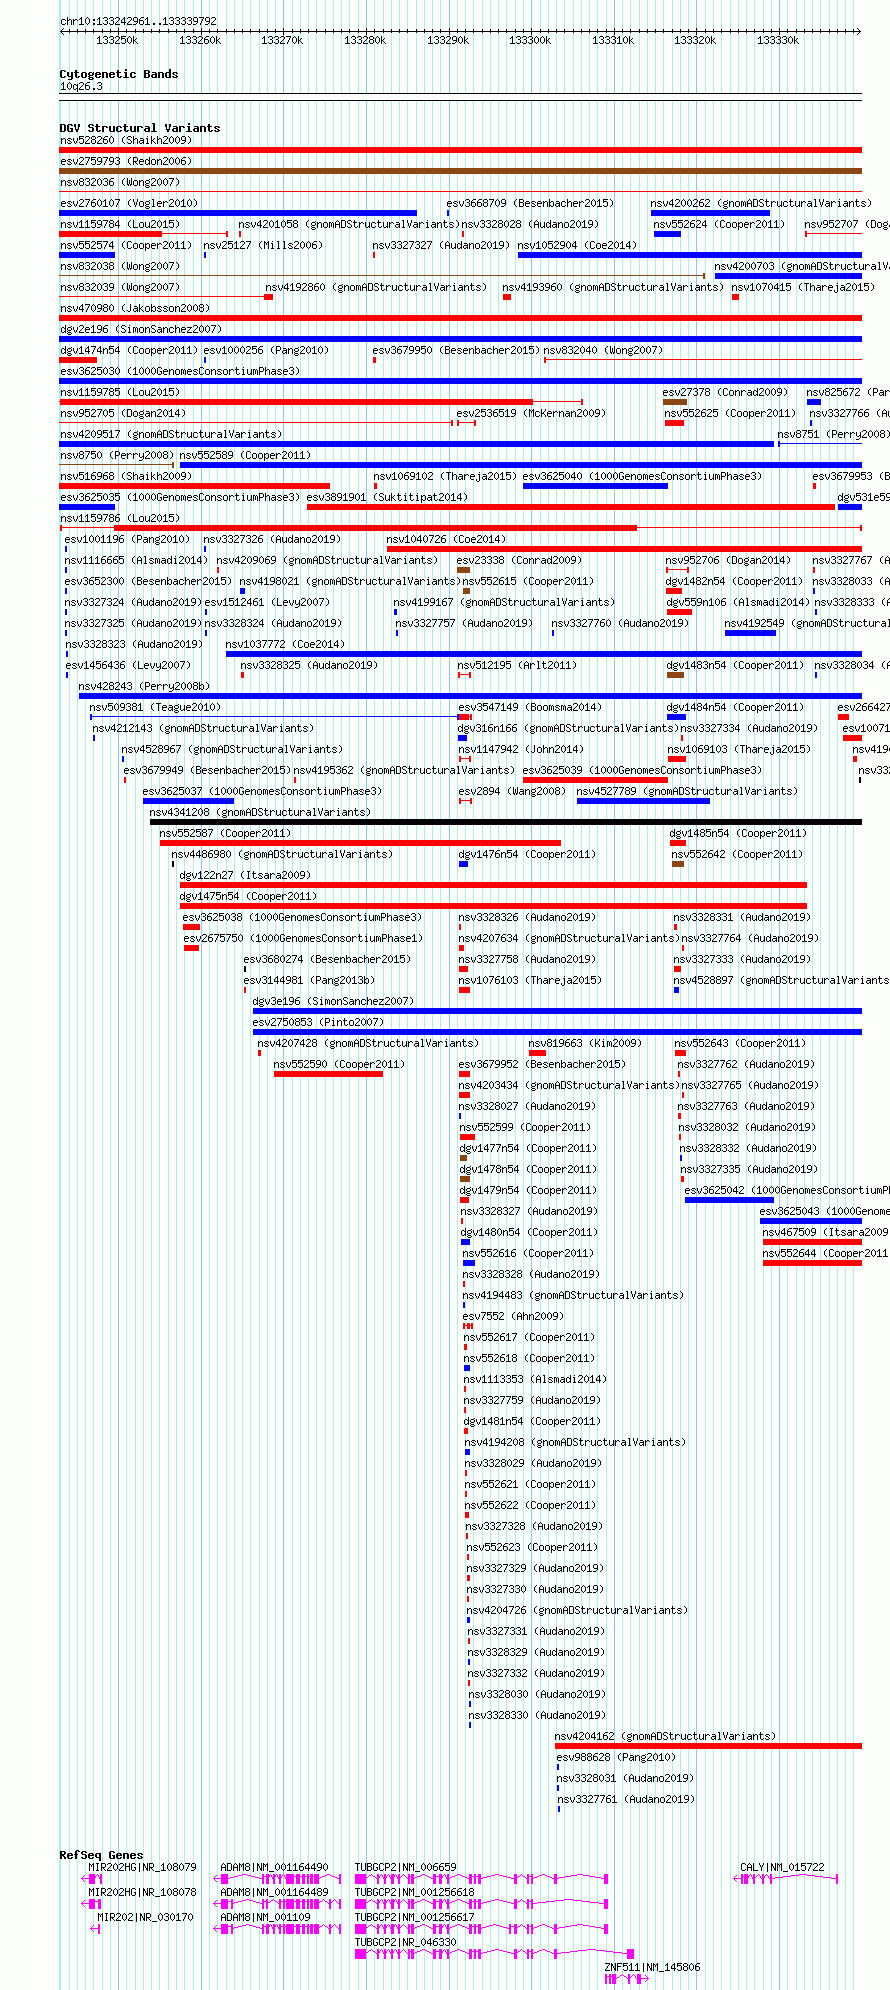Click the MIR202|NR_030170 gene label
This screenshot has width=890, height=1990.
(x=145, y=1917)
